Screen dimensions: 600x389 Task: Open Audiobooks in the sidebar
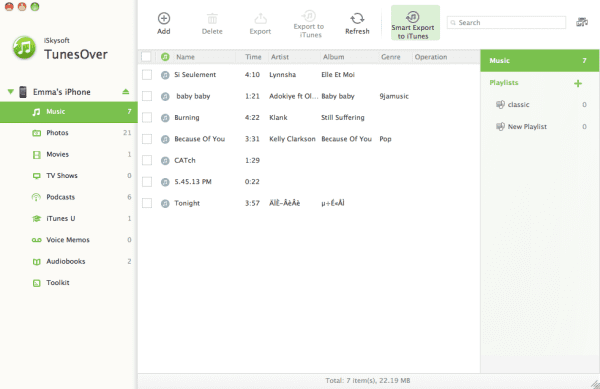tap(68, 261)
